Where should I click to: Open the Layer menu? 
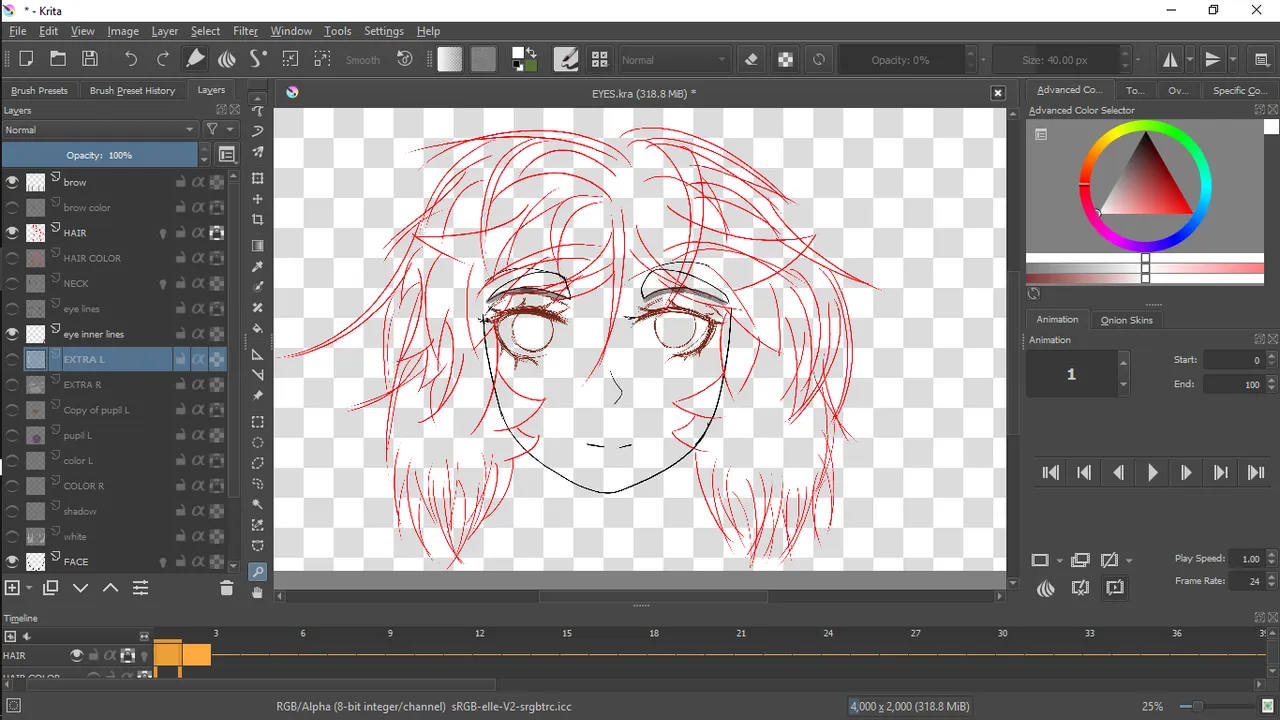(x=164, y=31)
